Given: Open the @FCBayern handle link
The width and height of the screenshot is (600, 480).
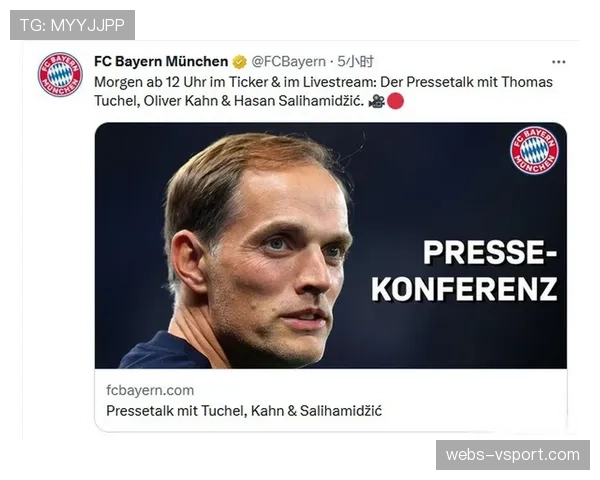Looking at the screenshot, I should (289, 62).
